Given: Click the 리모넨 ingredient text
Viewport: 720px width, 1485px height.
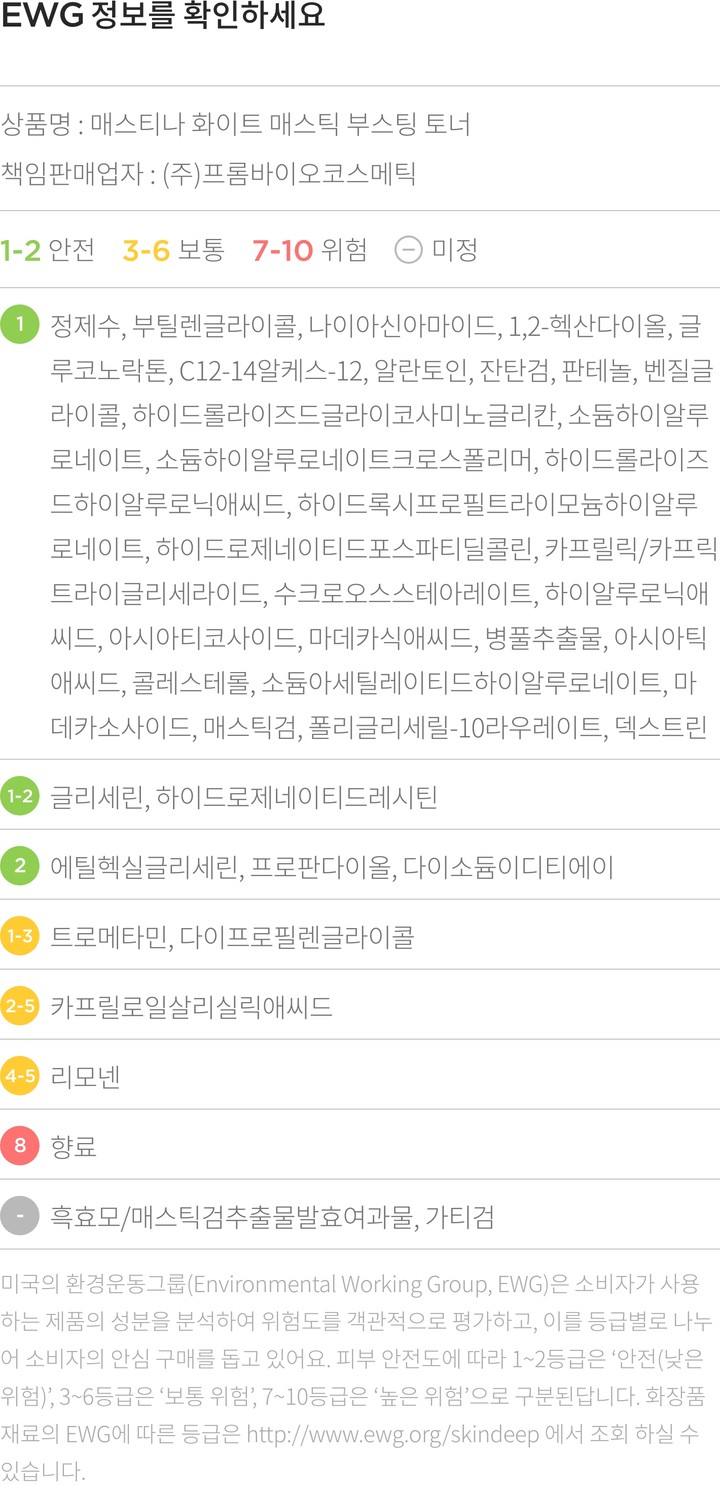Looking at the screenshot, I should (85, 1077).
